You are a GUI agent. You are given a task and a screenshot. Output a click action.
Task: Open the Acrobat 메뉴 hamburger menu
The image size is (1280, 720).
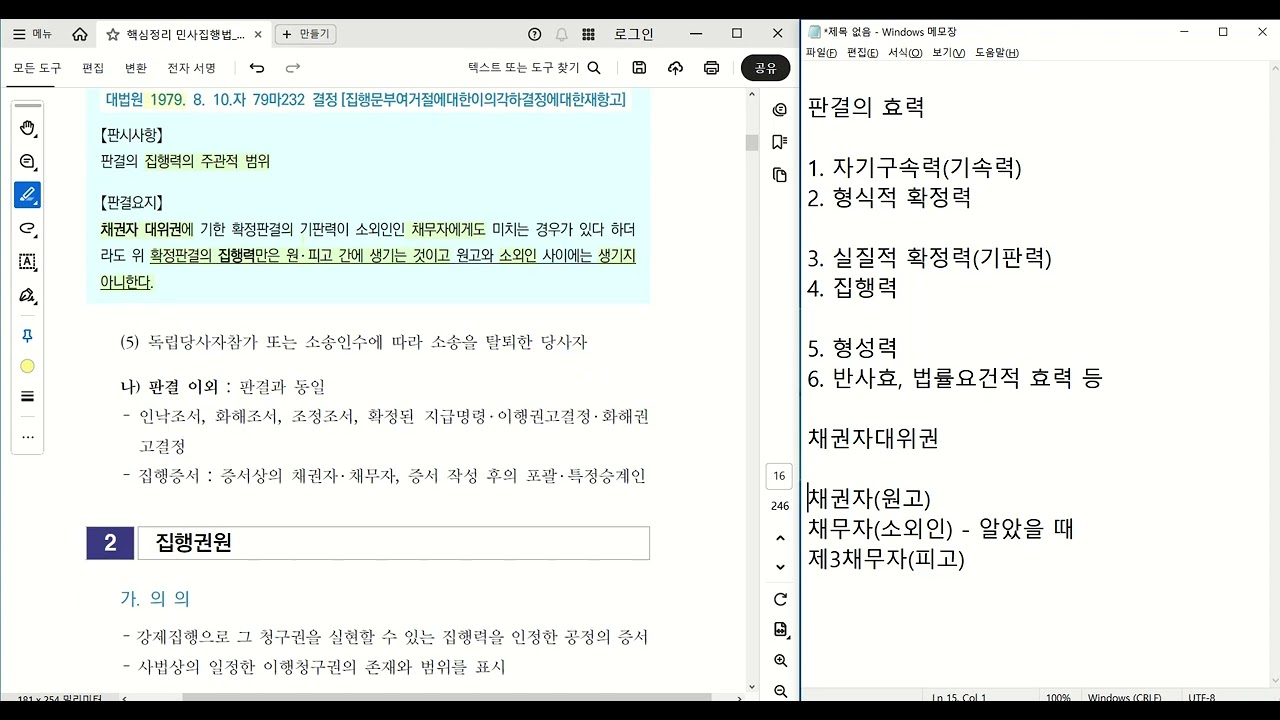click(x=32, y=34)
